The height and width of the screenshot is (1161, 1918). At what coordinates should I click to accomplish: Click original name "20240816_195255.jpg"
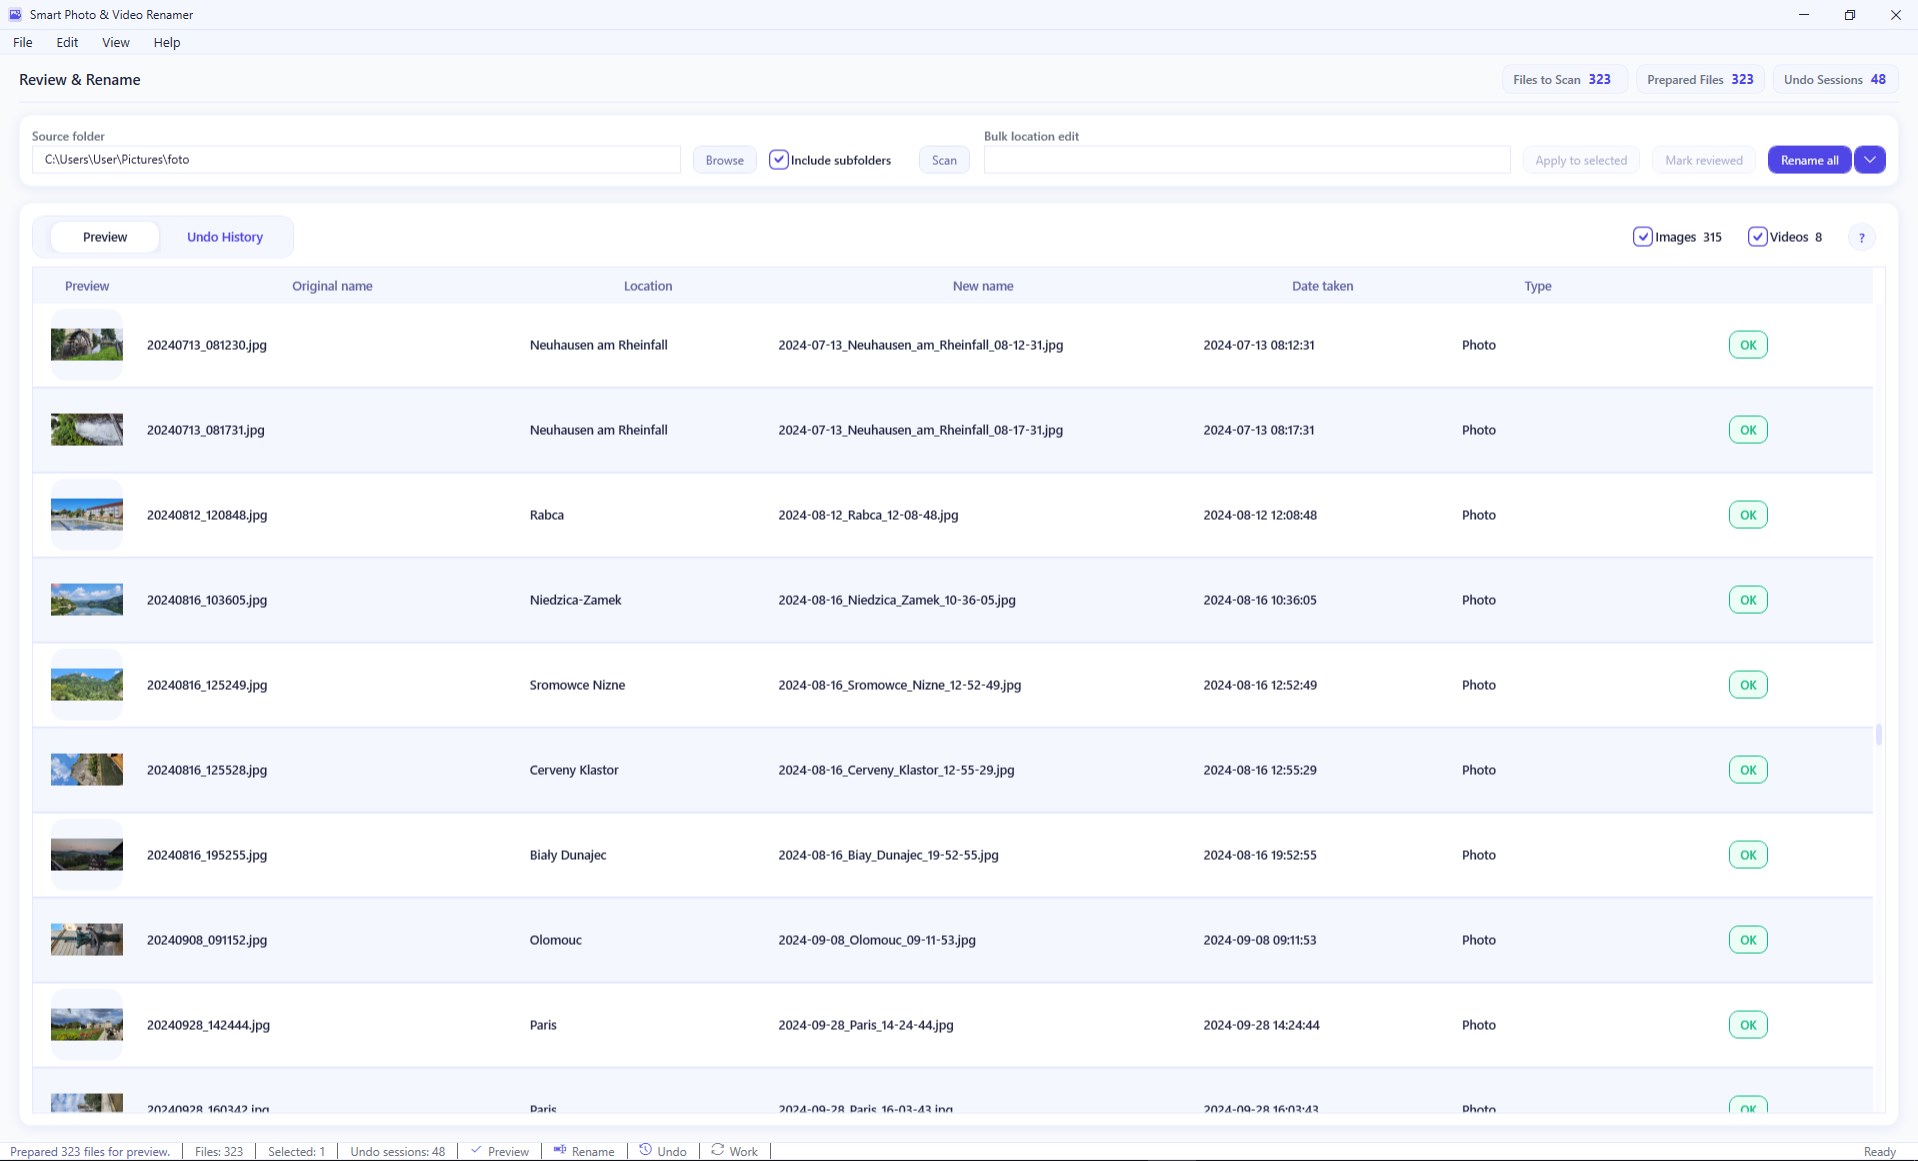pyautogui.click(x=207, y=855)
